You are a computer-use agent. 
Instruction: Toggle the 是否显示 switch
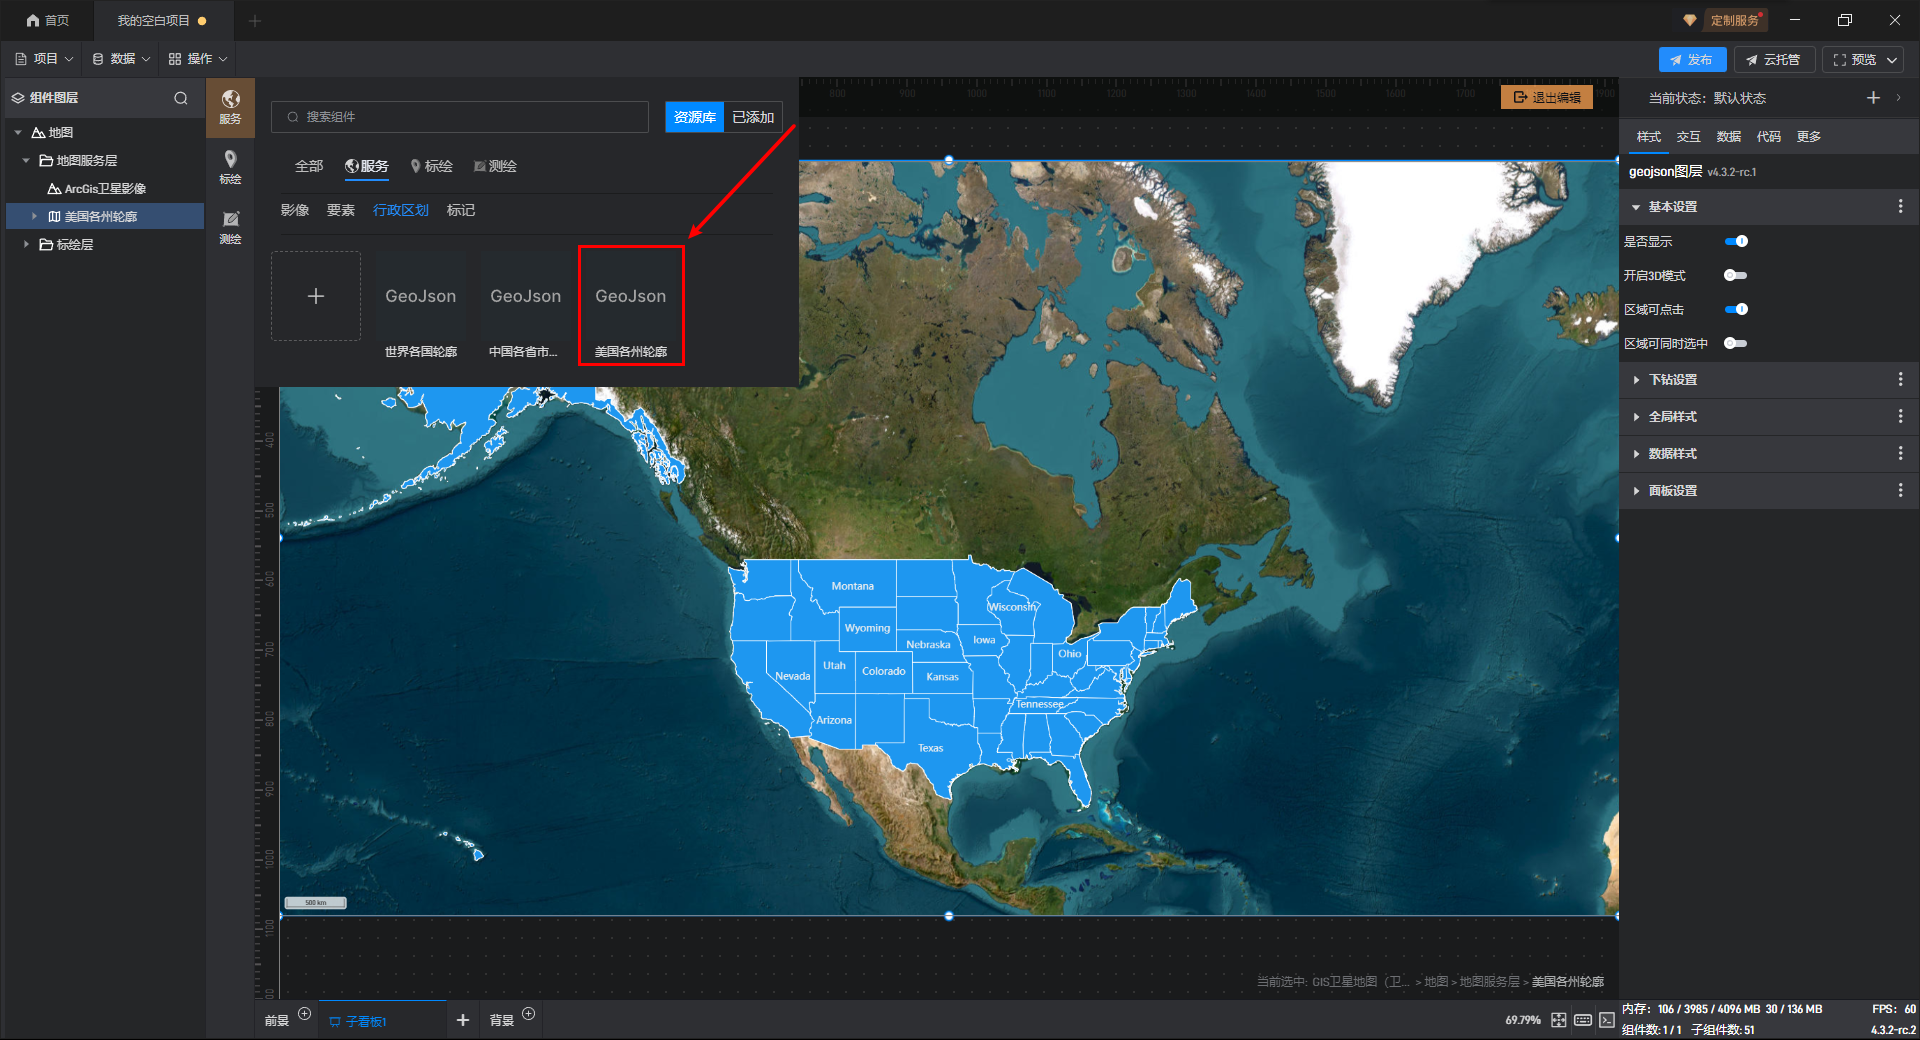[x=1736, y=241]
